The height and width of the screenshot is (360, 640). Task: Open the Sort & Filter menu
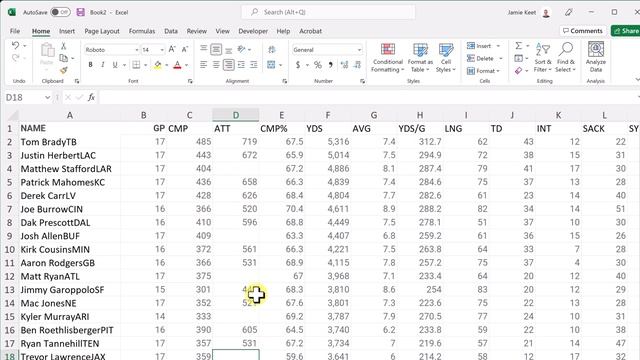pyautogui.click(x=543, y=58)
